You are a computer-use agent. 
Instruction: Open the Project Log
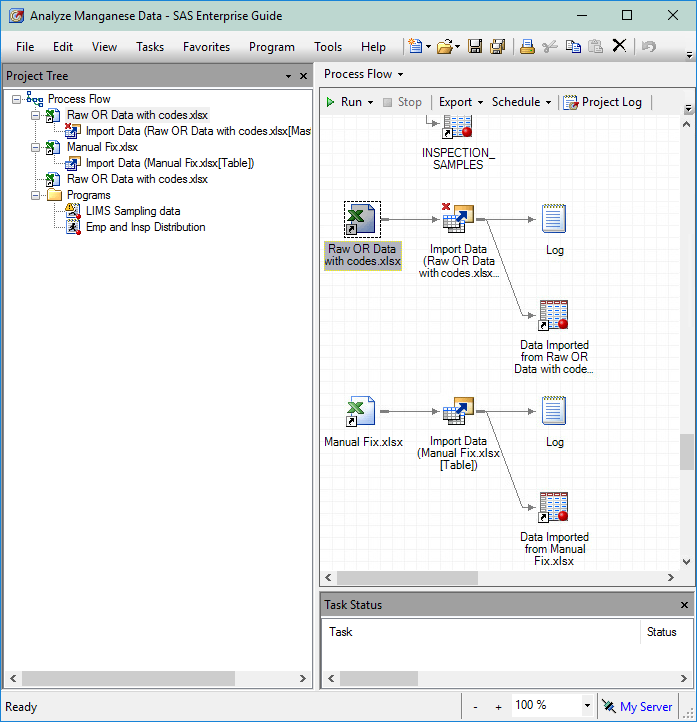[603, 102]
